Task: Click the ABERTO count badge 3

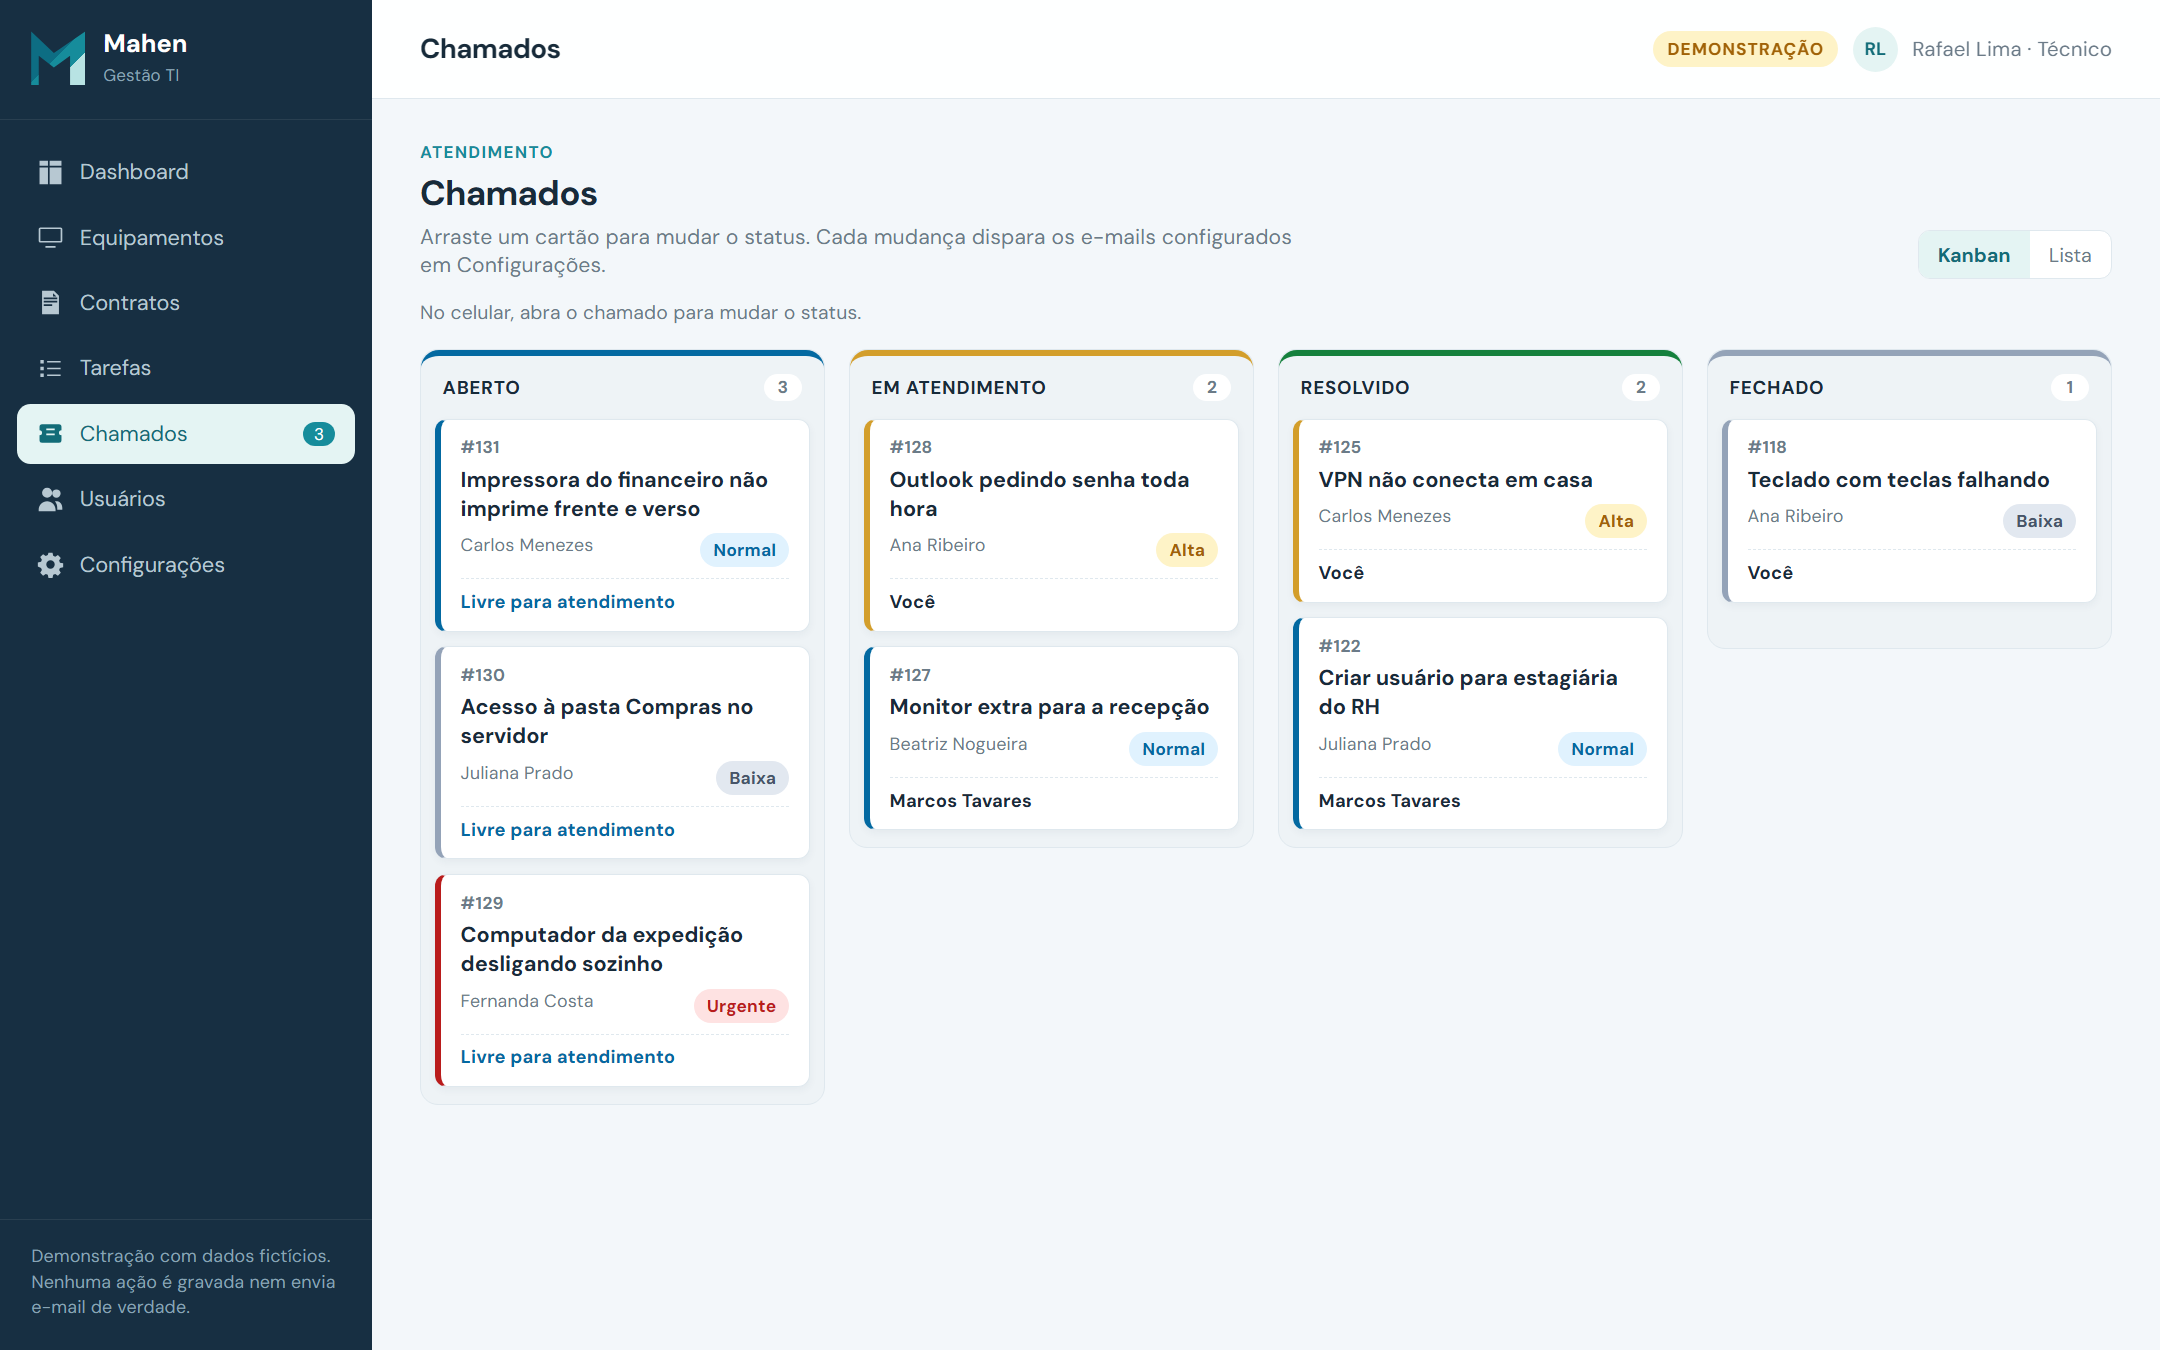Action: coord(783,387)
